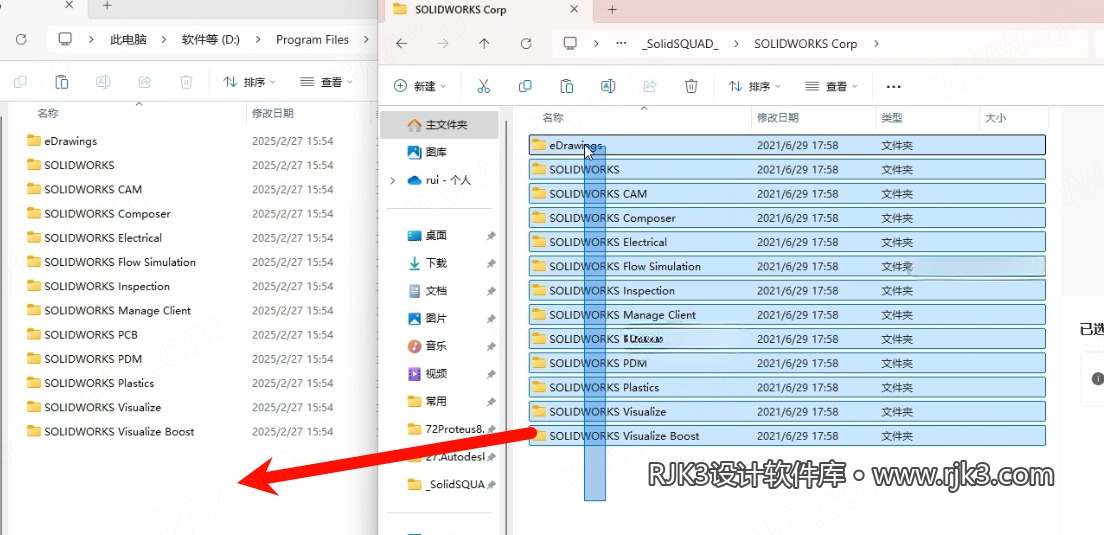Image resolution: width=1104 pixels, height=535 pixels.
Task: Sort by 修改日期 column in right window
Action: point(777,118)
